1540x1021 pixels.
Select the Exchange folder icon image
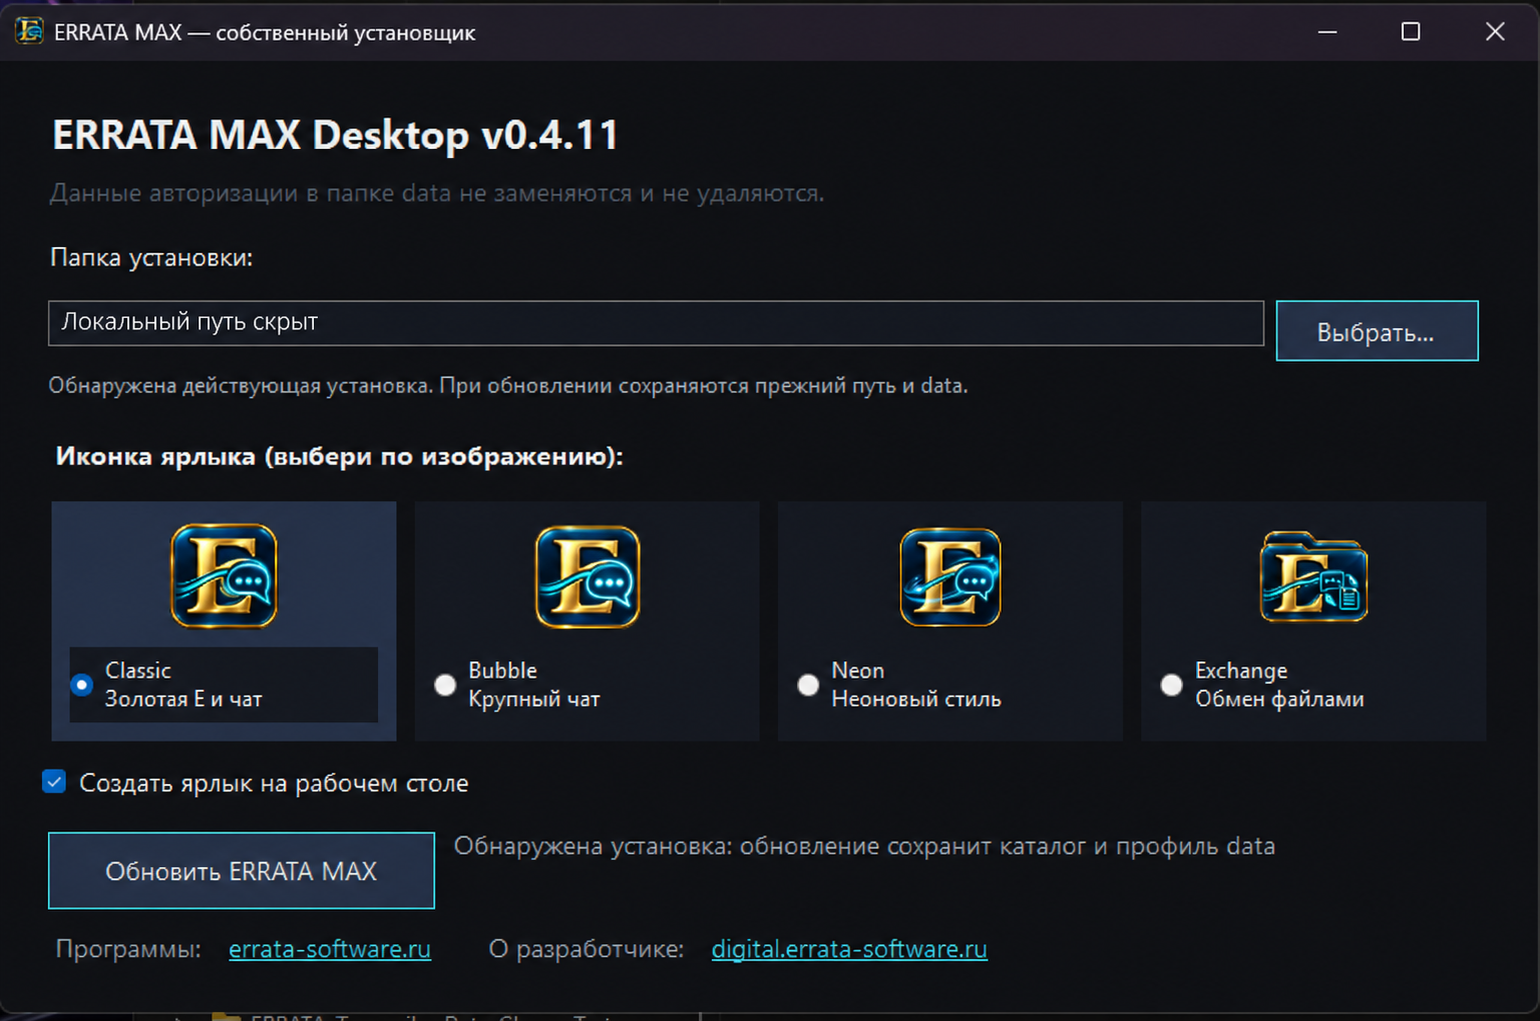click(1313, 577)
